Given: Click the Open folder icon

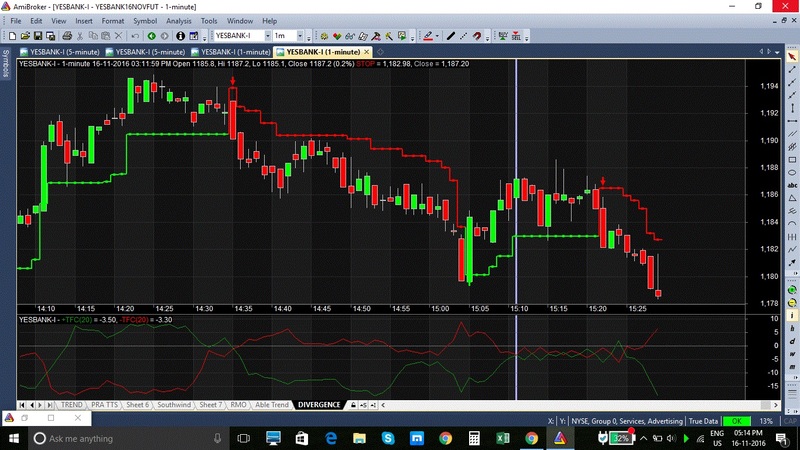Looking at the screenshot, I should coord(25,36).
